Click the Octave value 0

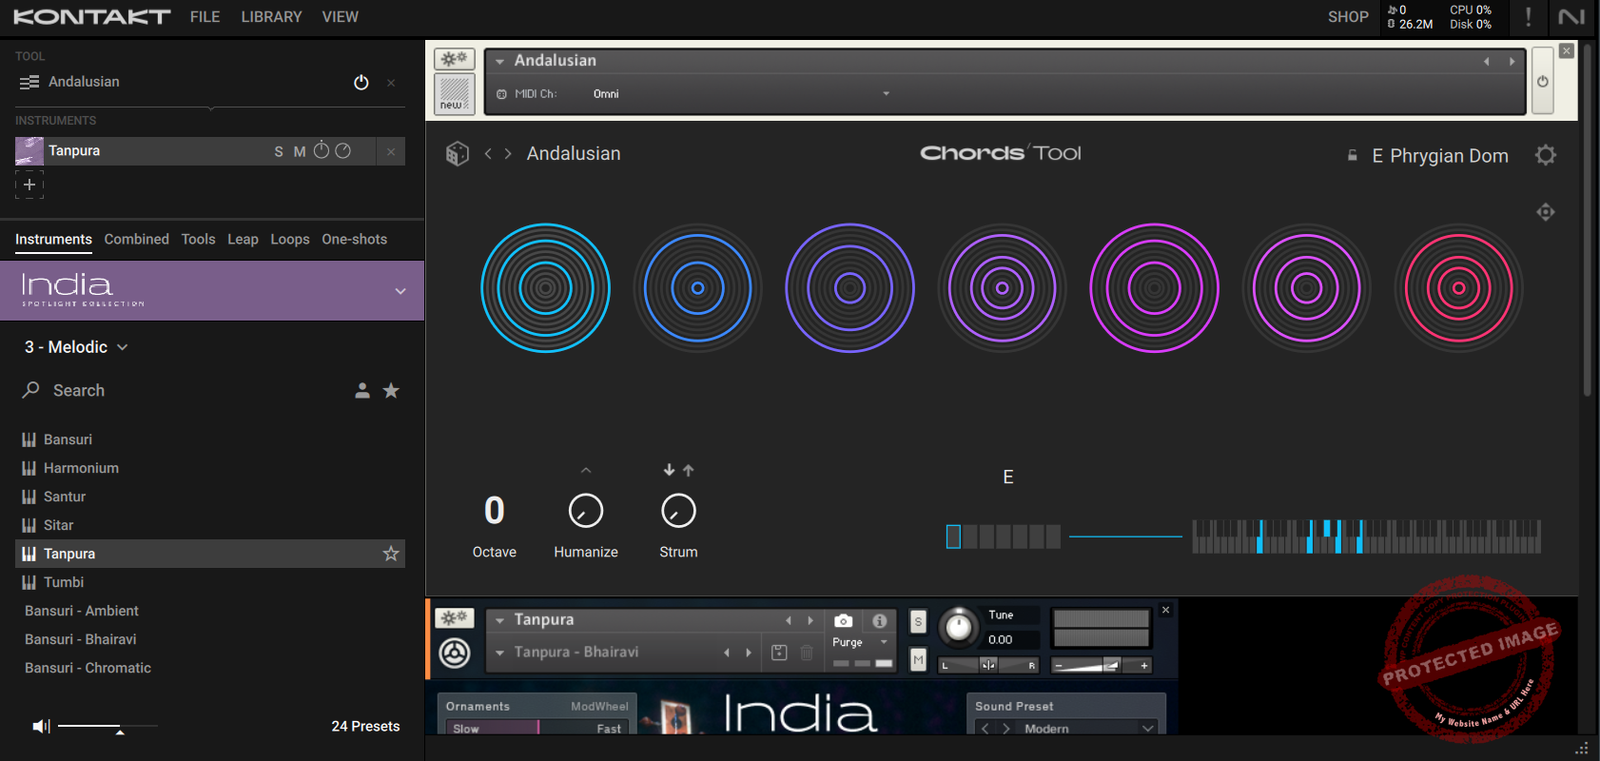pyautogui.click(x=494, y=511)
